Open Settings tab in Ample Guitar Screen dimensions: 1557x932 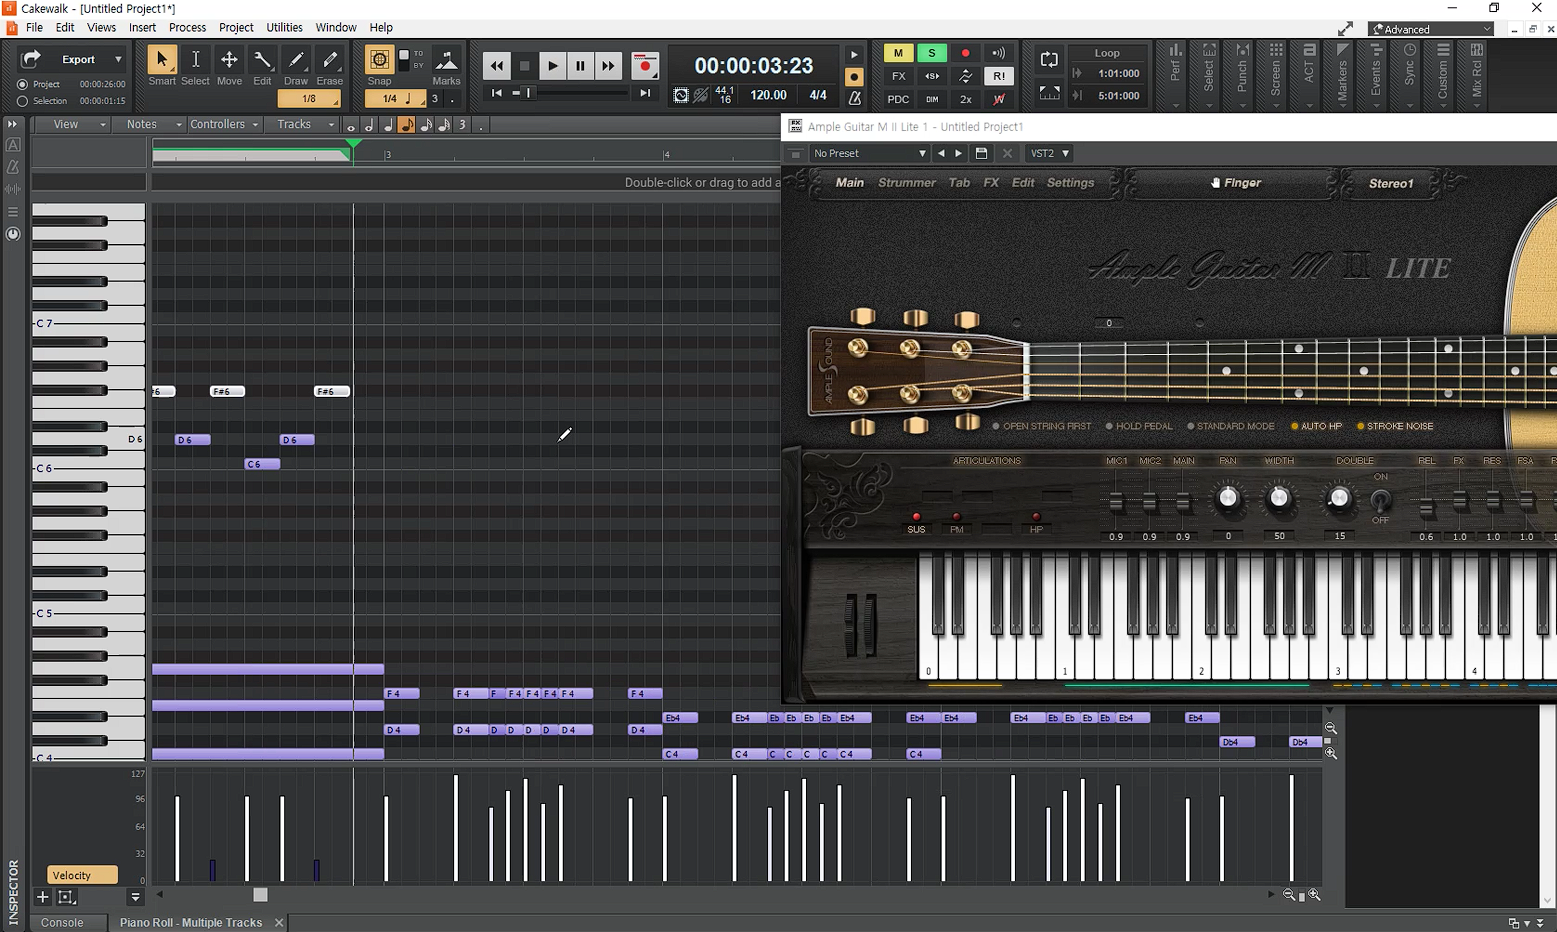(x=1070, y=183)
